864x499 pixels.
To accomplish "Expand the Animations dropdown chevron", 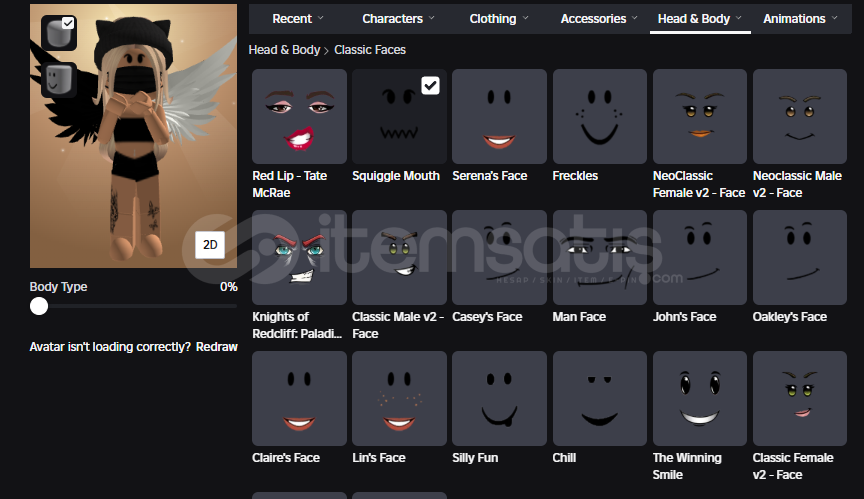I will (x=834, y=18).
